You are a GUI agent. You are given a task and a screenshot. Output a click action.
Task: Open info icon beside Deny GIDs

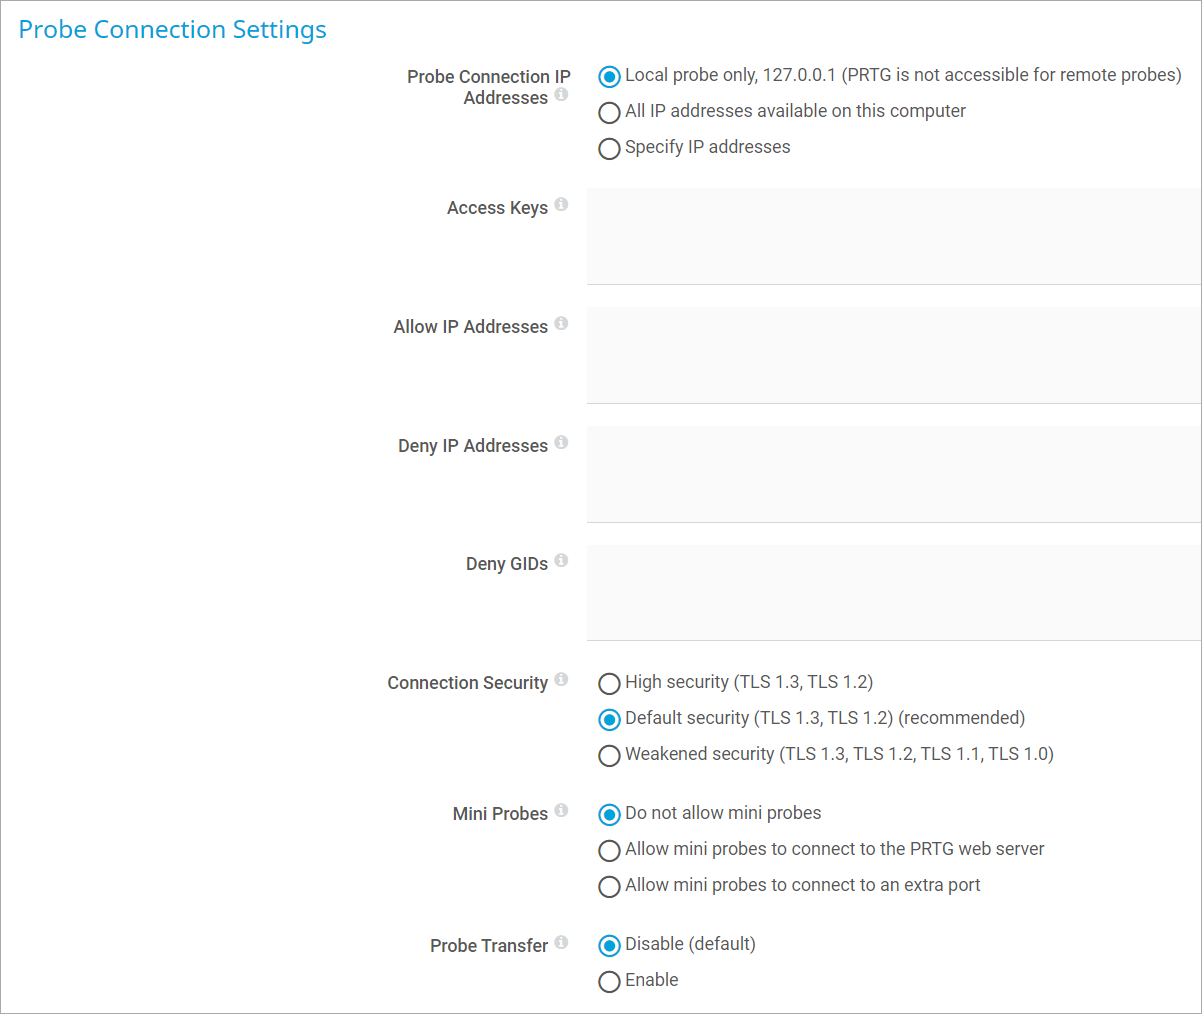coord(561,560)
